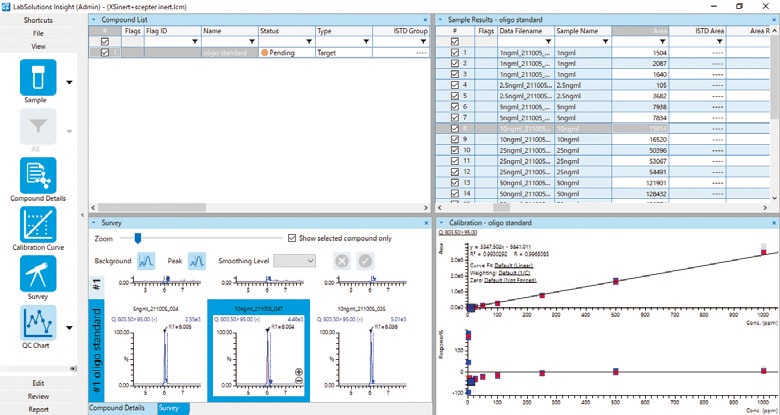Open Compound Details from sidebar

(x=38, y=175)
